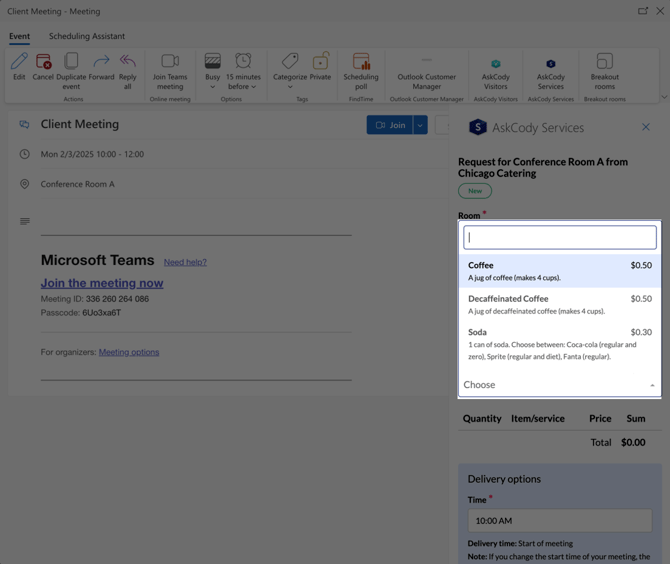The height and width of the screenshot is (564, 670).
Task: Open the Scheduling poll
Action: click(x=361, y=71)
